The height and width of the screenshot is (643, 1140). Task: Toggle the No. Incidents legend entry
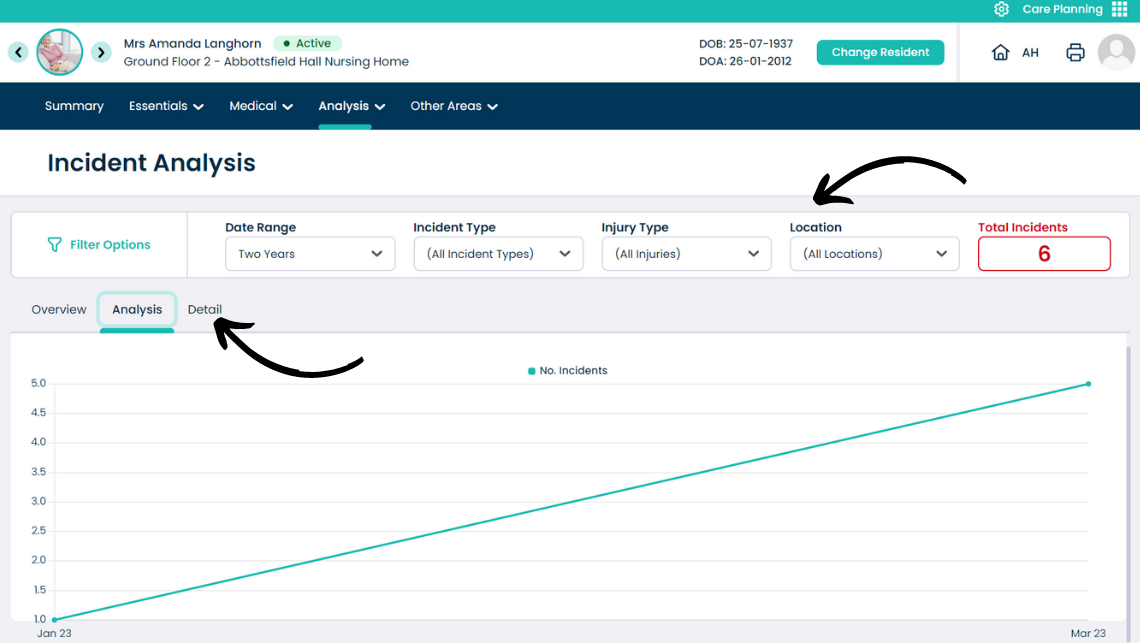tap(568, 371)
